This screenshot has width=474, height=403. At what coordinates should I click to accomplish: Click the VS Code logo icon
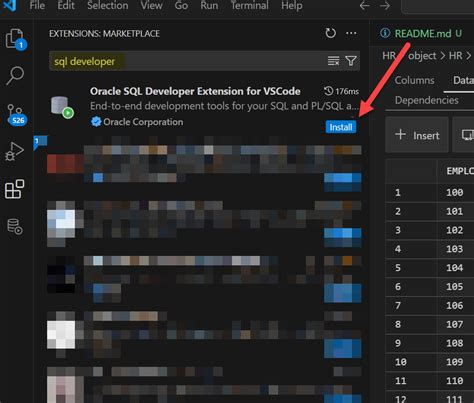tap(9, 5)
